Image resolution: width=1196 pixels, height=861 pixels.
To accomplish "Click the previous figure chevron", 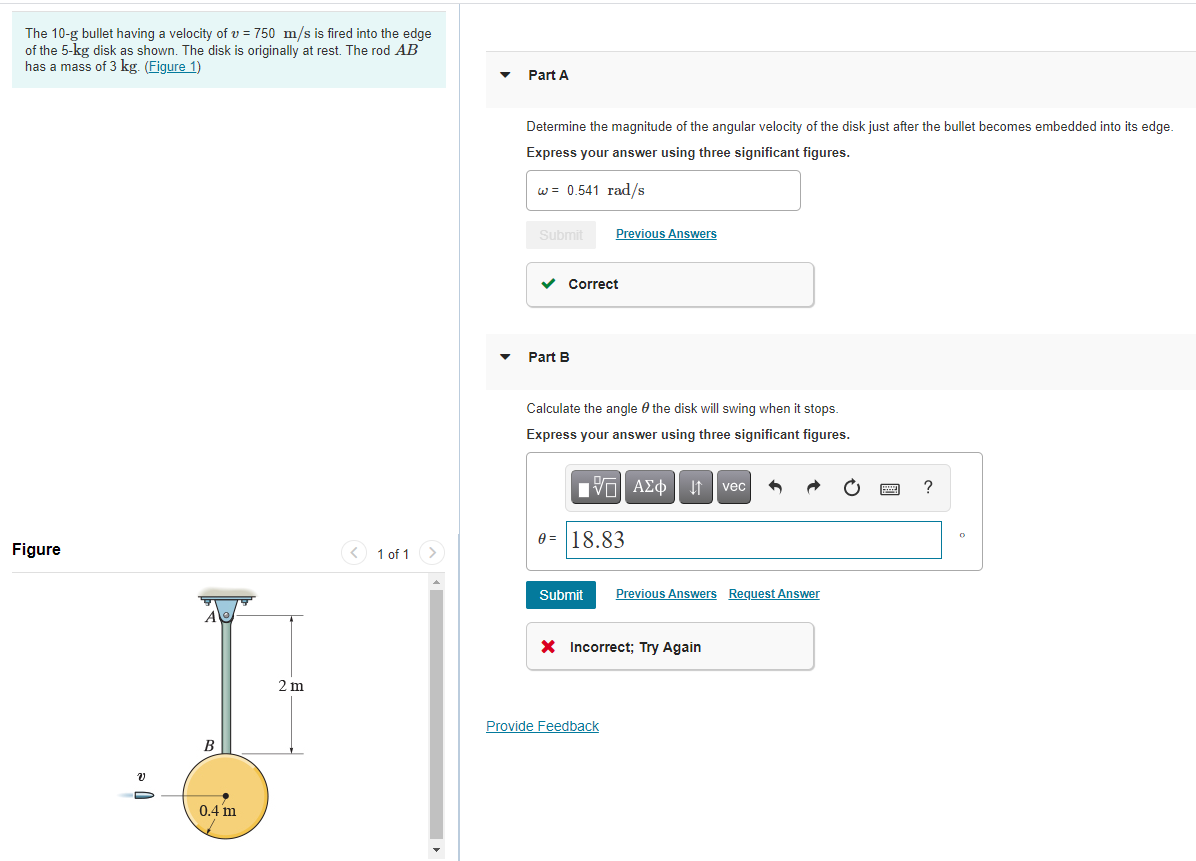I will click(353, 552).
